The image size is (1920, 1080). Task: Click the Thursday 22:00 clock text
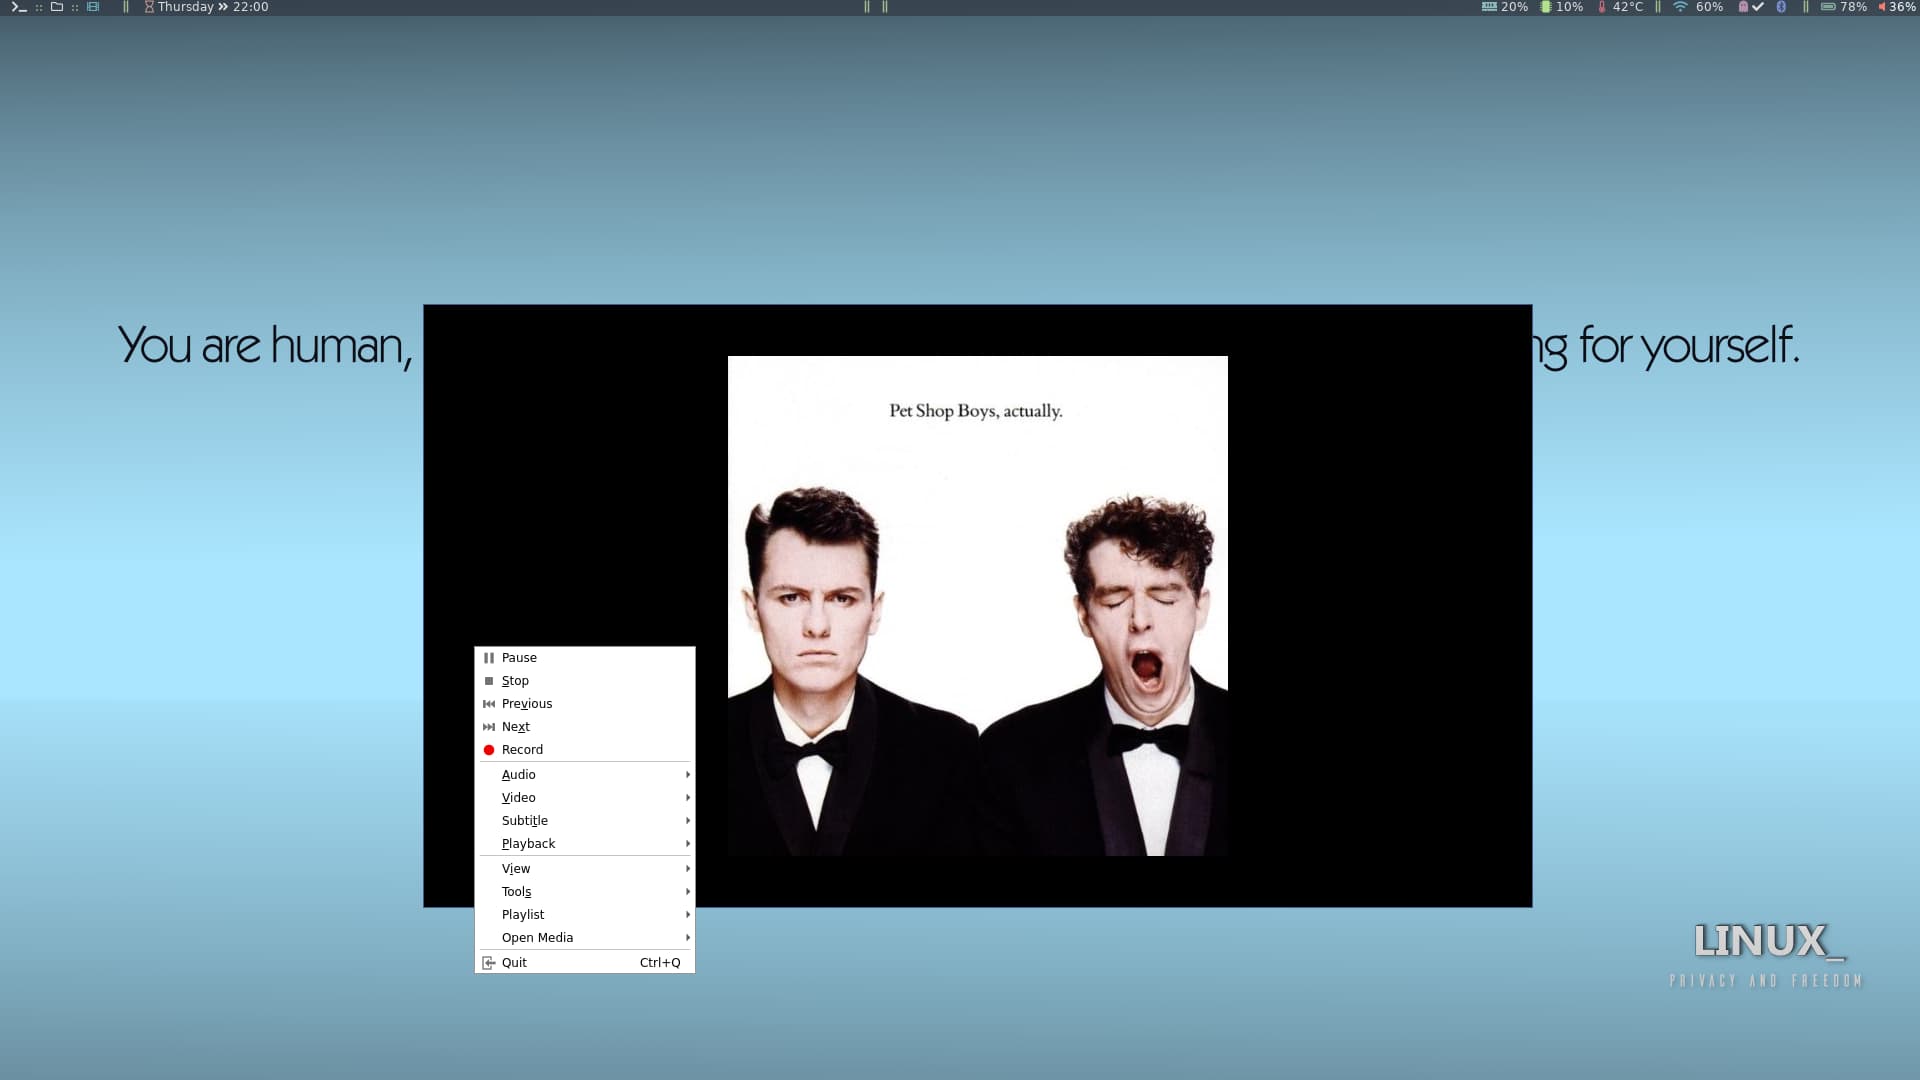(x=213, y=7)
